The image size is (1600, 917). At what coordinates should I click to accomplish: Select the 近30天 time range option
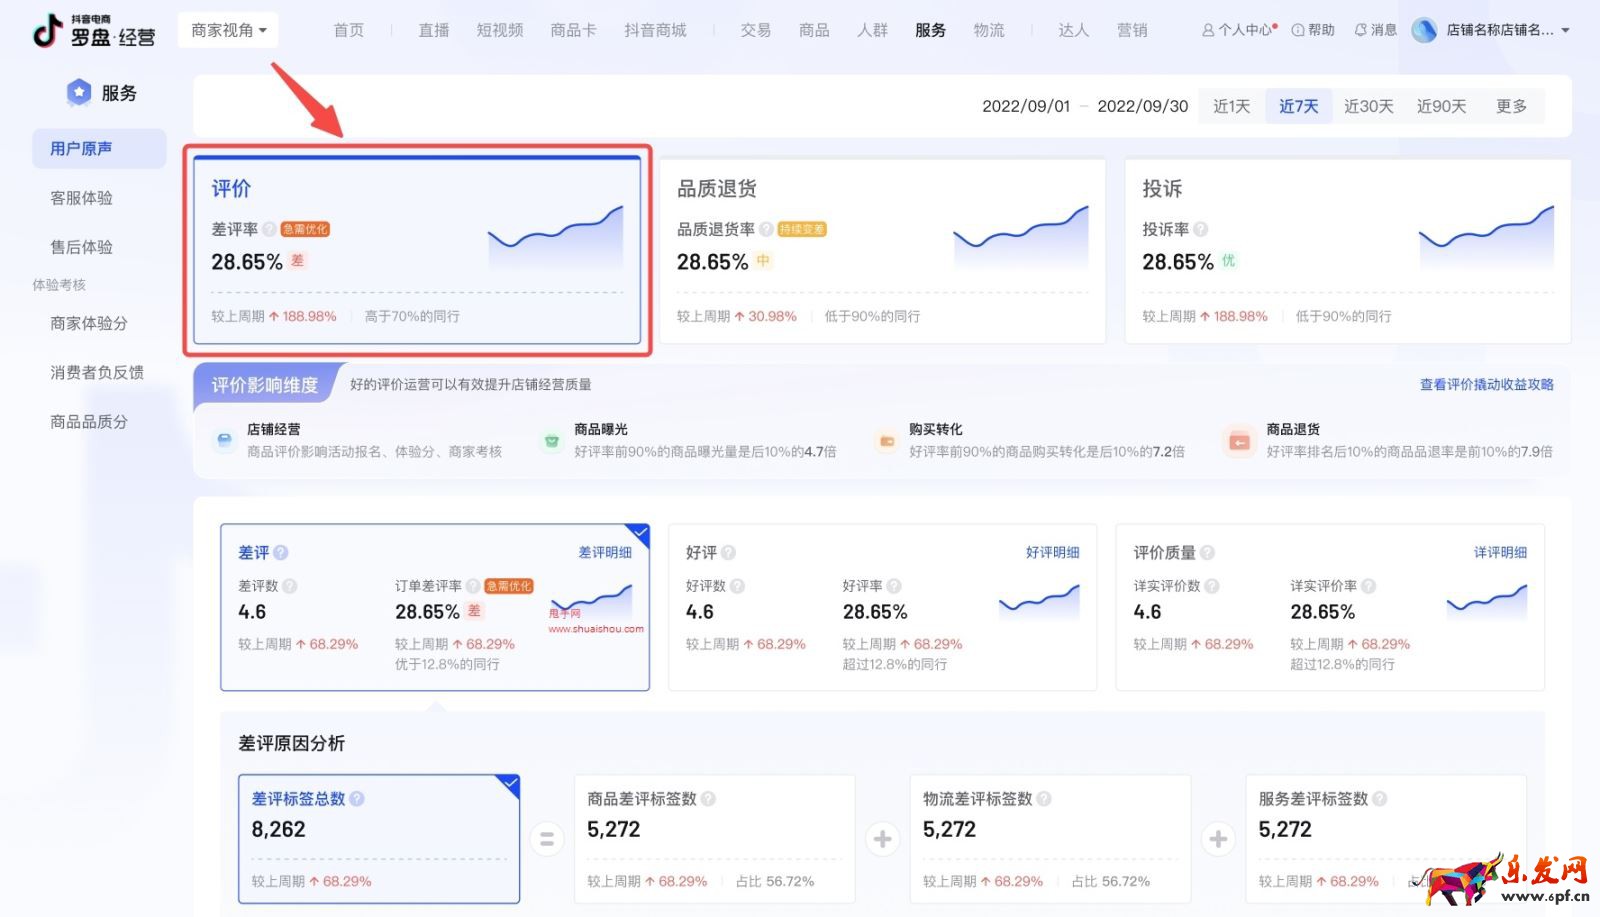(1368, 105)
